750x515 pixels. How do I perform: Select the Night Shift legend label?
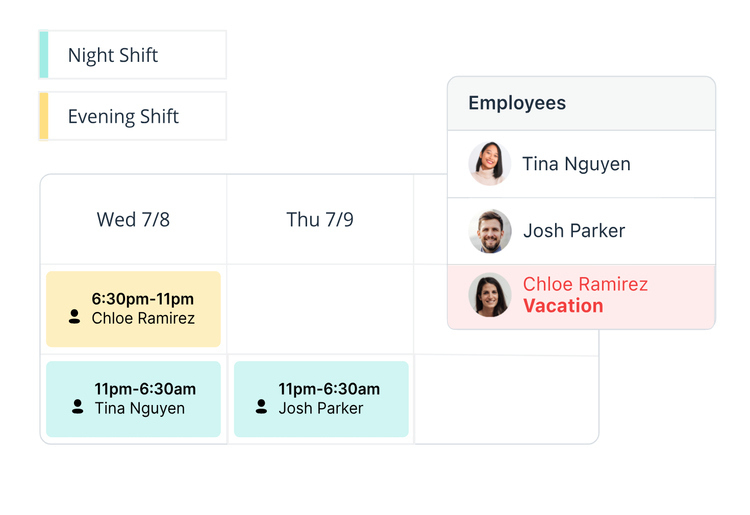[113, 55]
